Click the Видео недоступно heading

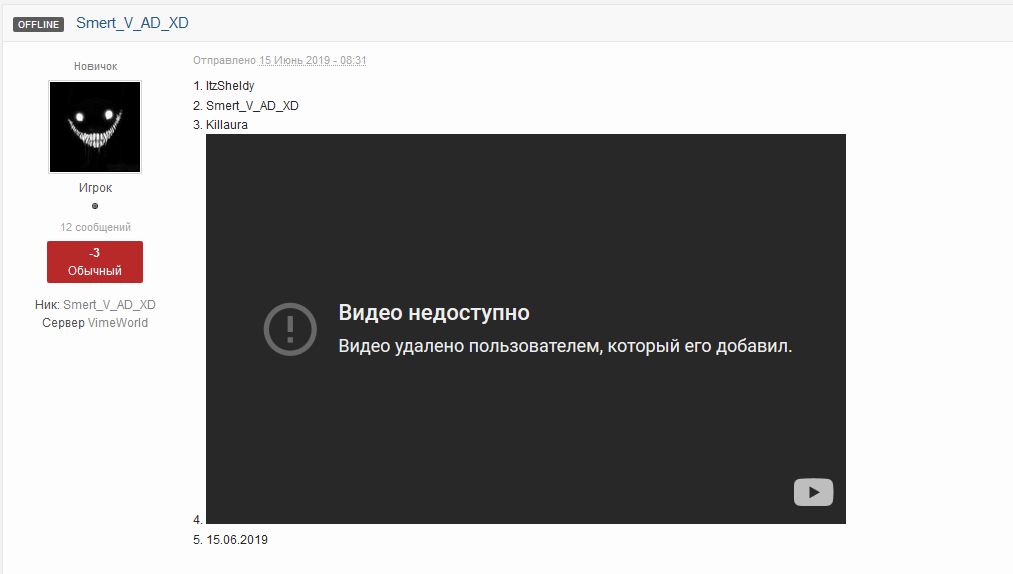click(434, 313)
